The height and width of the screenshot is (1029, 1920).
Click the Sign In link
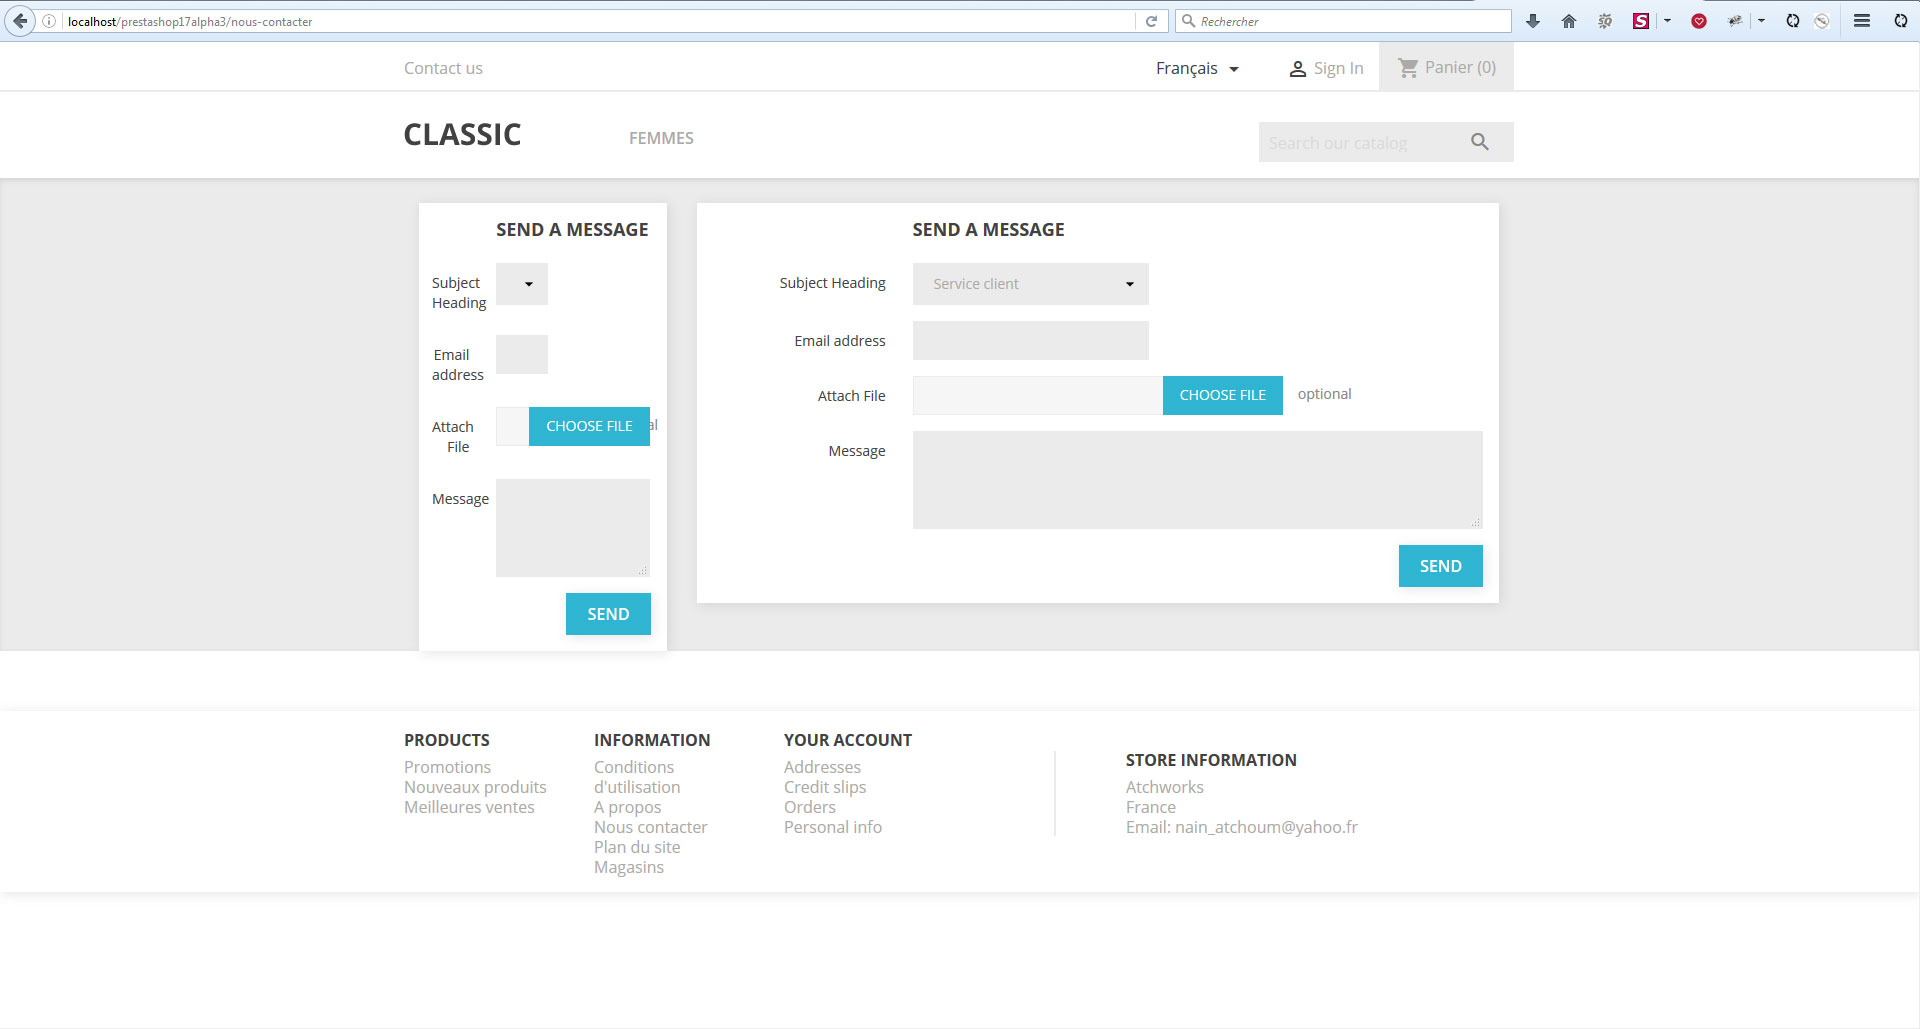point(1338,68)
